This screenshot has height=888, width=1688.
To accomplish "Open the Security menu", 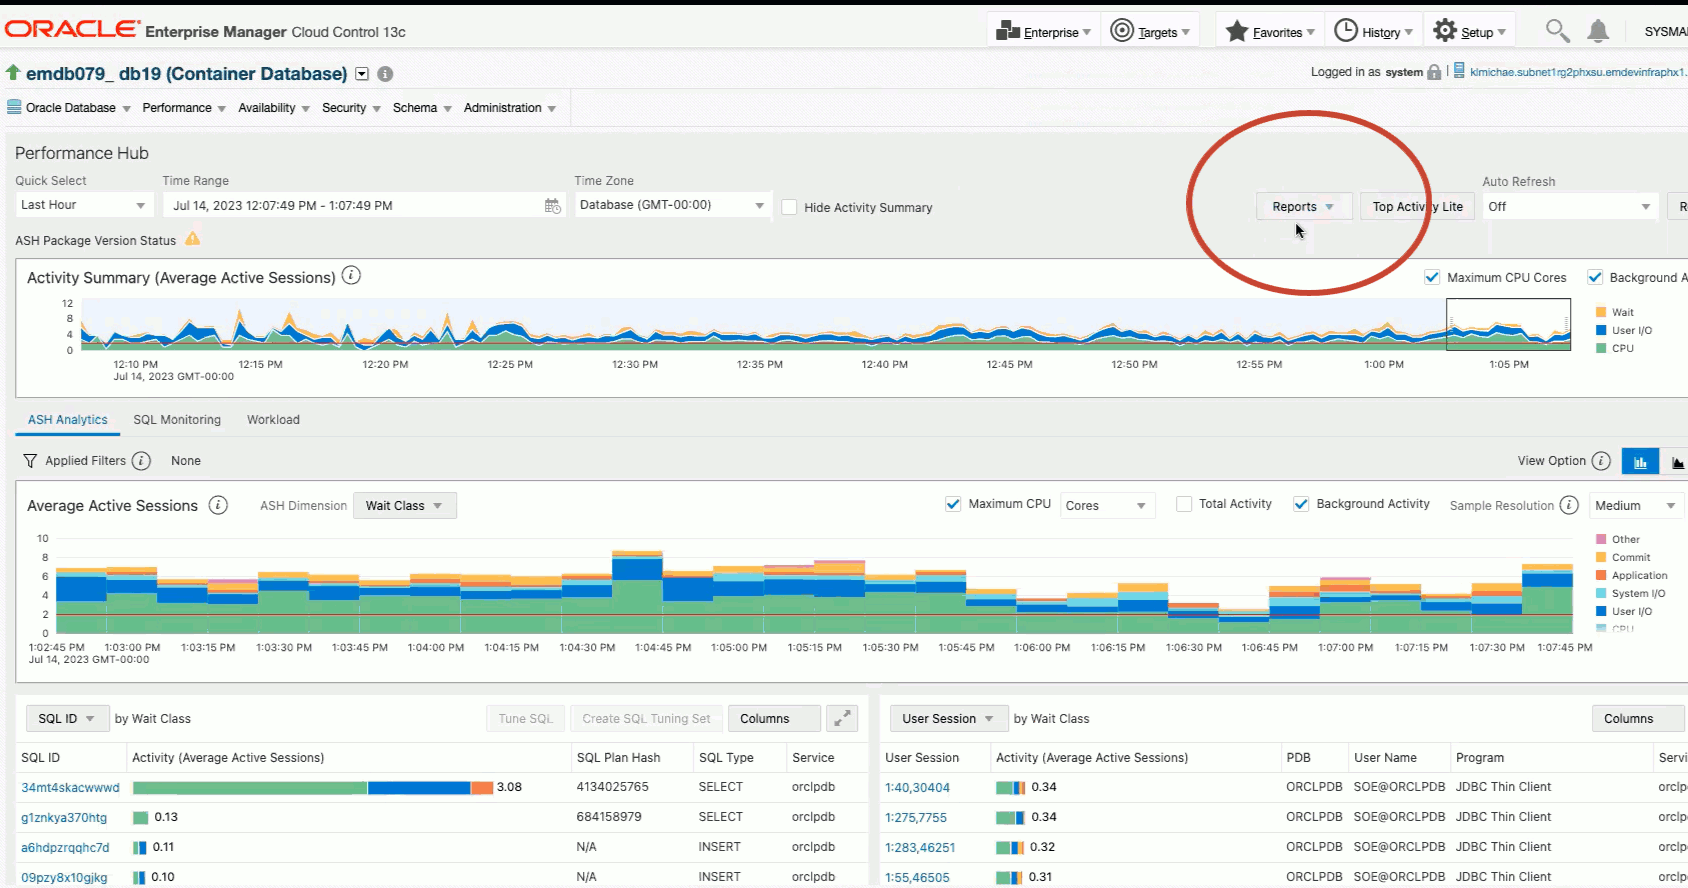I will (351, 108).
